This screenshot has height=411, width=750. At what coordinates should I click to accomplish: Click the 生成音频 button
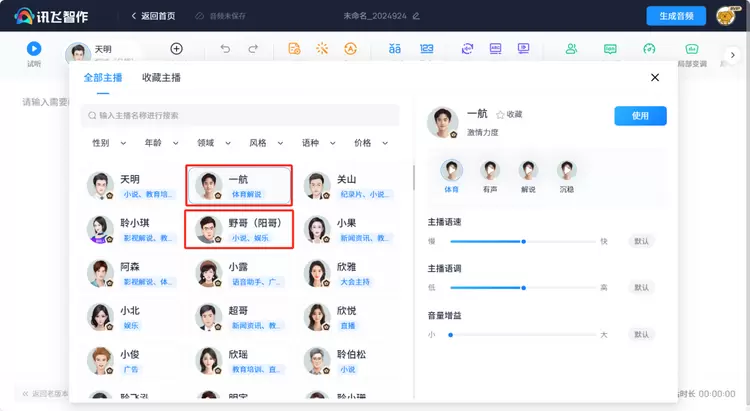(x=676, y=16)
